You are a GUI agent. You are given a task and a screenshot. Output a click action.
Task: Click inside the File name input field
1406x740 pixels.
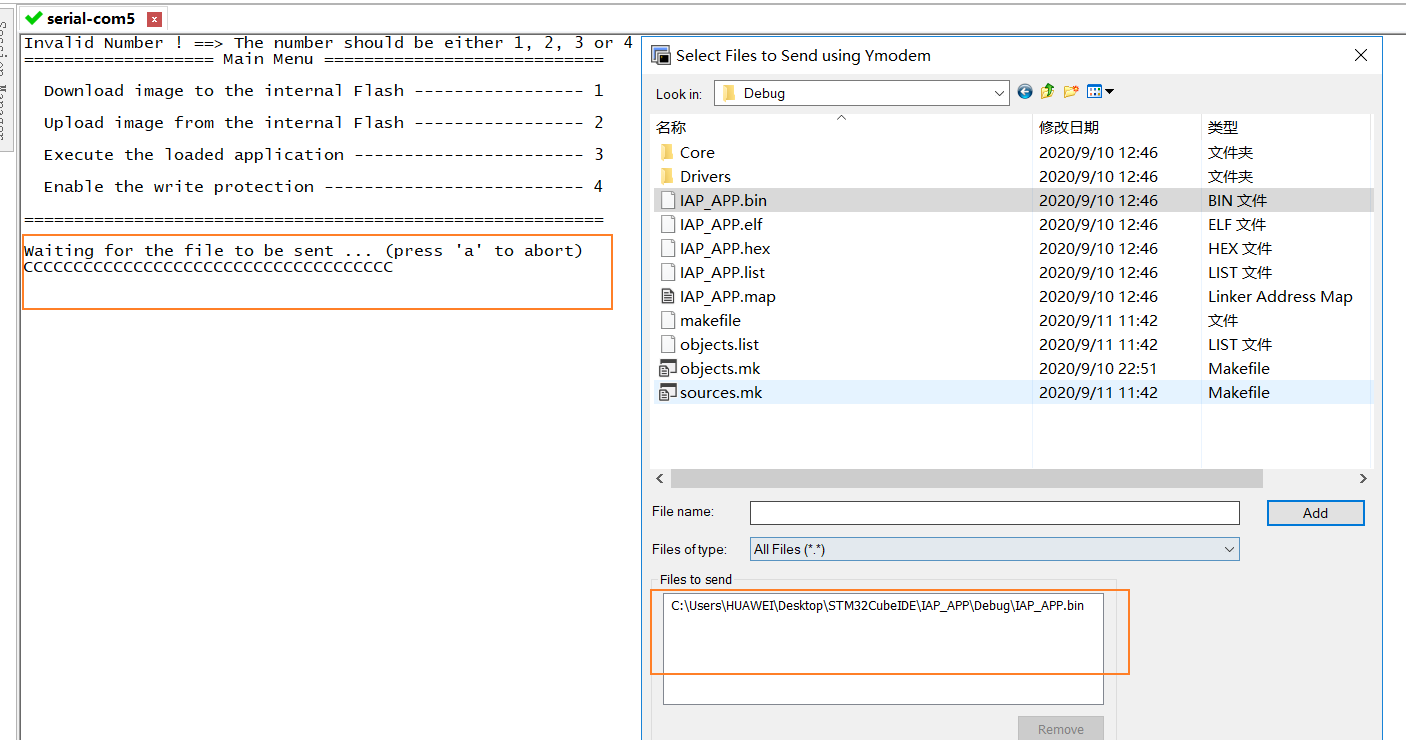click(994, 512)
